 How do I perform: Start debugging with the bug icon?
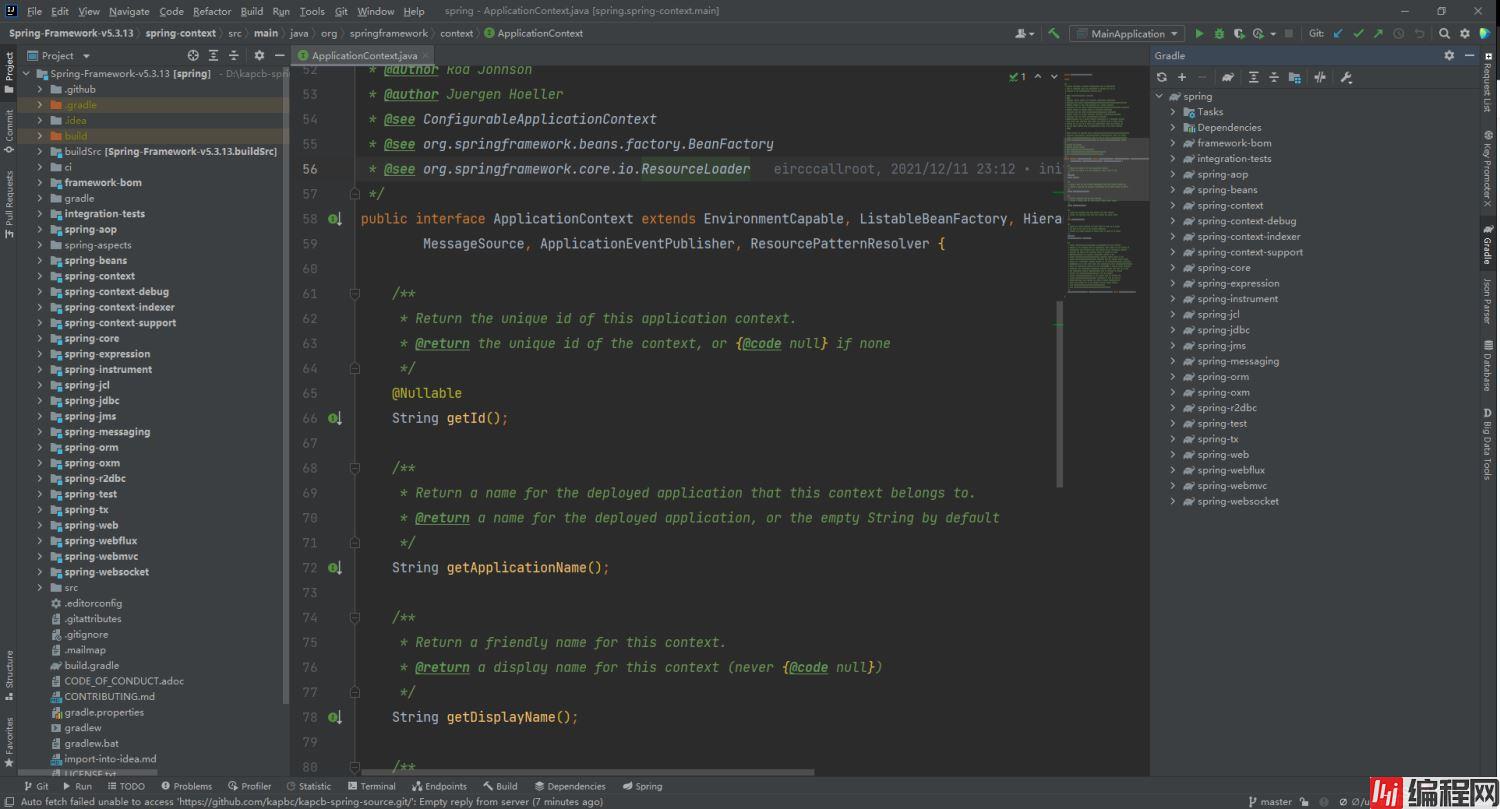pos(1219,33)
